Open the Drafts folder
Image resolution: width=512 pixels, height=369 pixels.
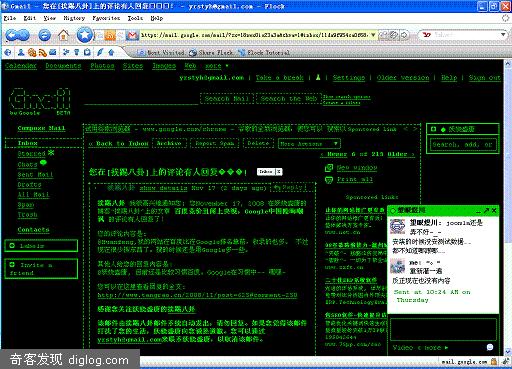(29, 184)
